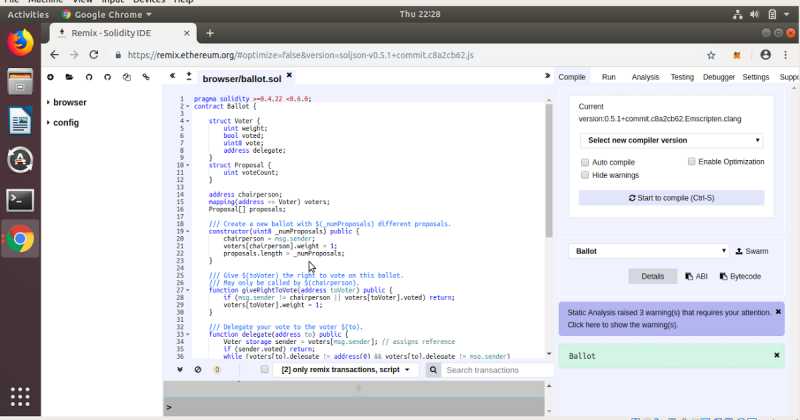Click the pending transactions counter badge
This screenshot has width=800, height=420.
tap(217, 369)
